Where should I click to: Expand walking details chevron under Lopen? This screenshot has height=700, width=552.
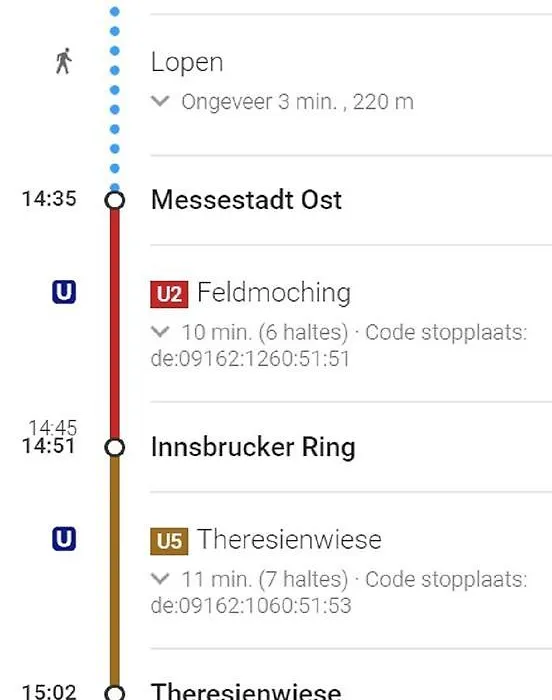(x=160, y=101)
